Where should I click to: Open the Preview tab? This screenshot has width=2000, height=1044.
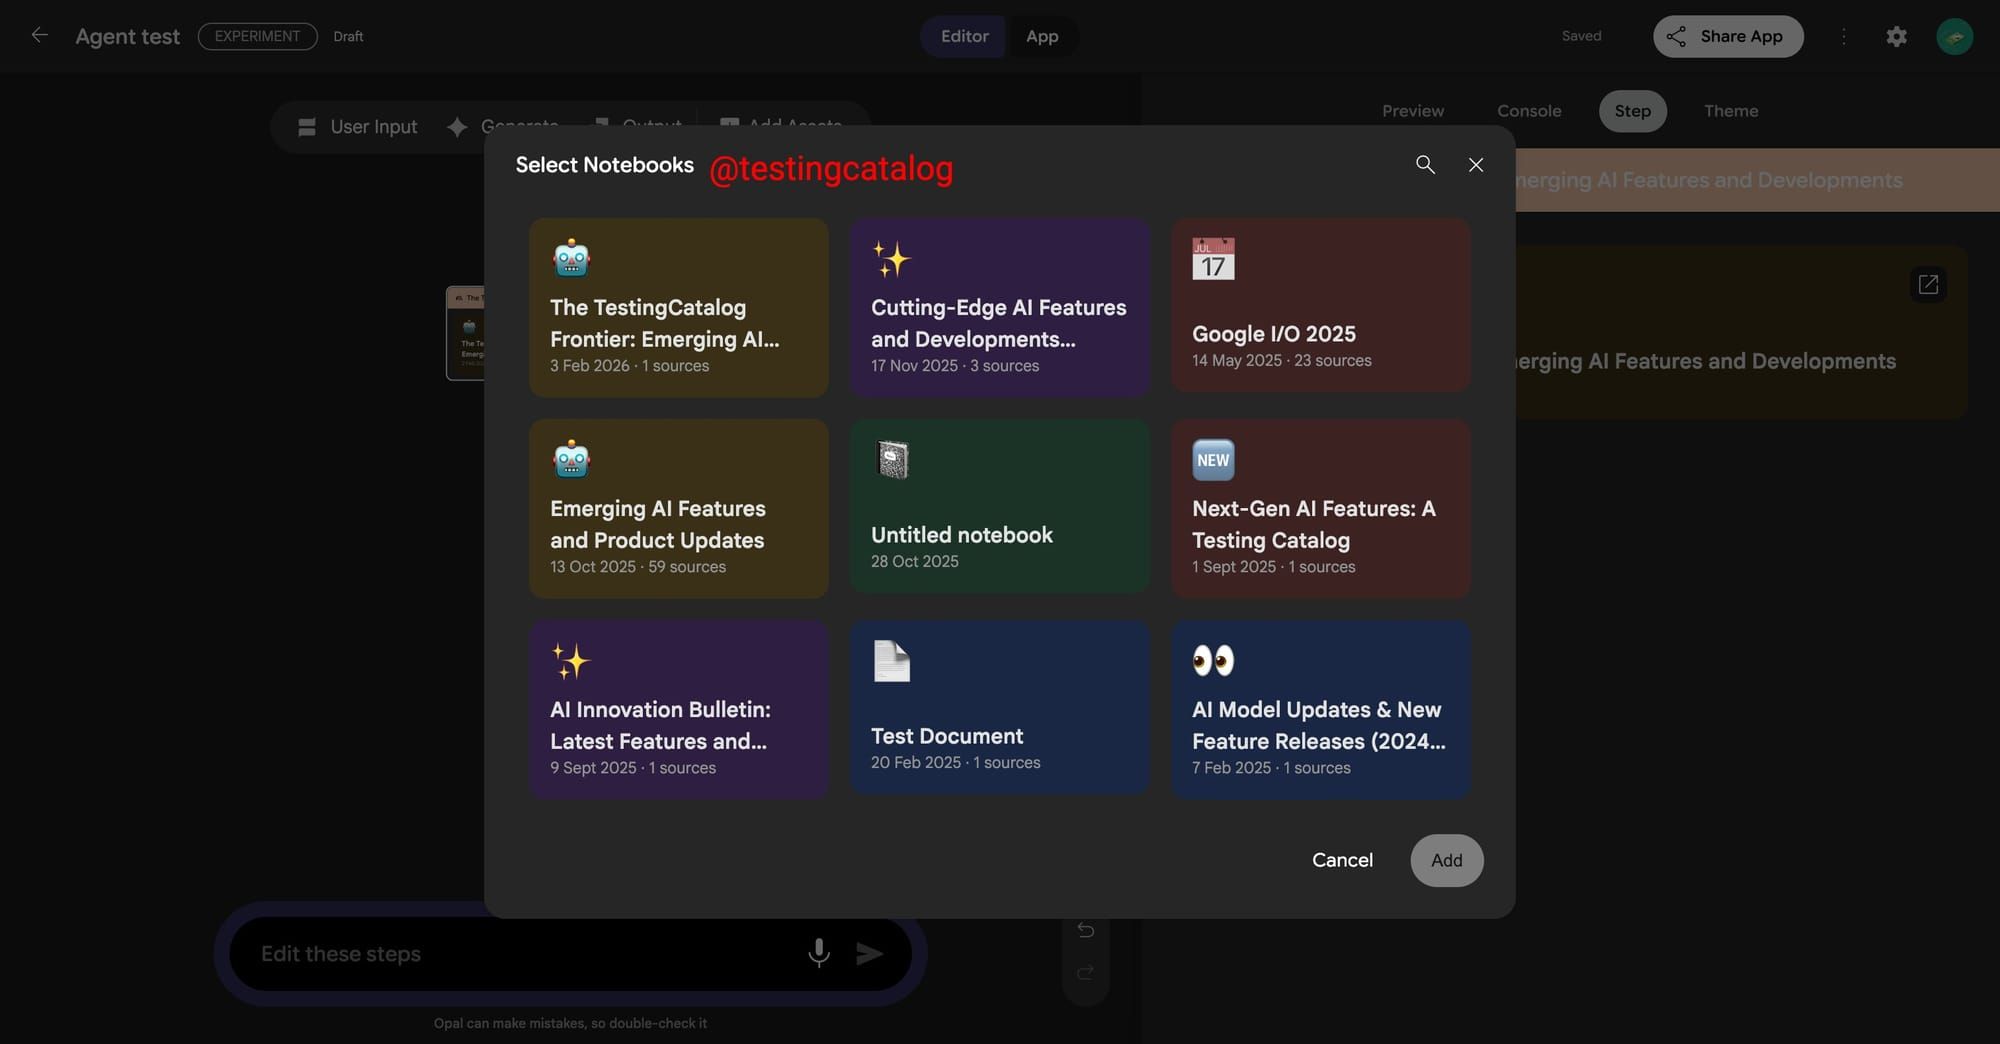1412,111
